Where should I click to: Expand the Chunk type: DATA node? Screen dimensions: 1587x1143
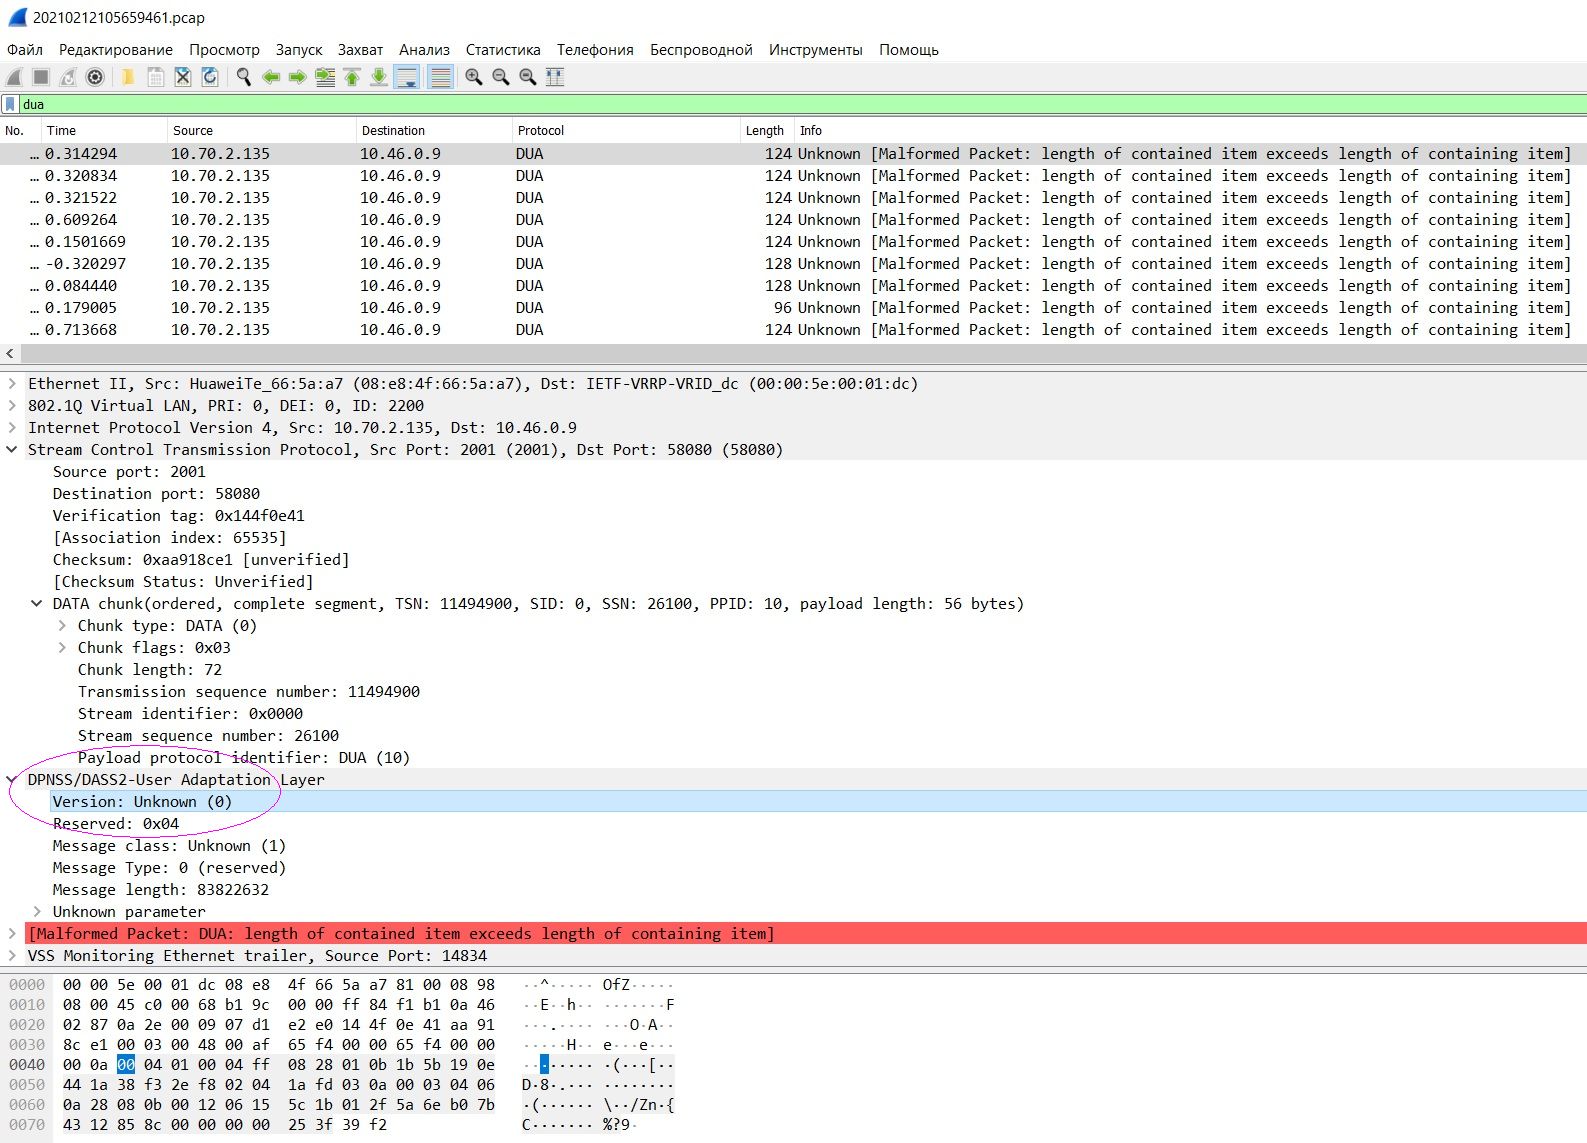pos(62,625)
